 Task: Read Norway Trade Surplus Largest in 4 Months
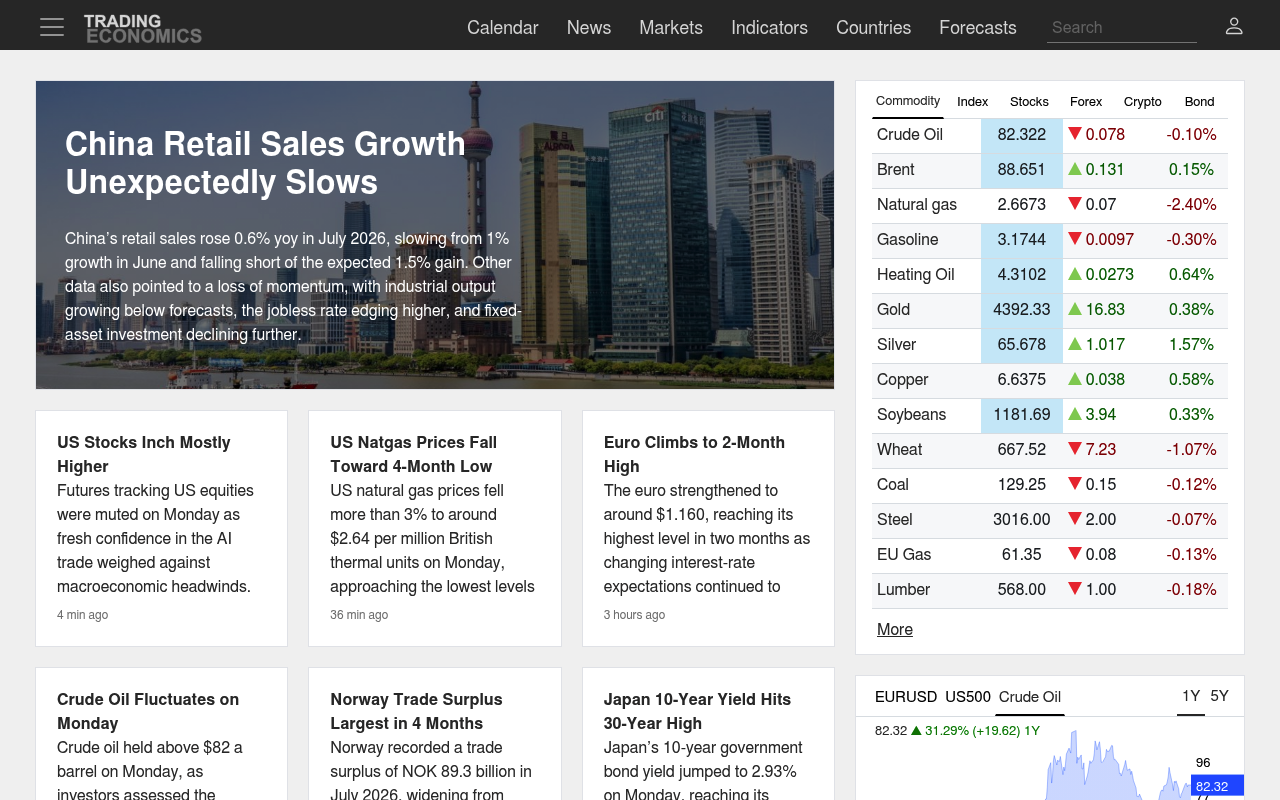(416, 711)
